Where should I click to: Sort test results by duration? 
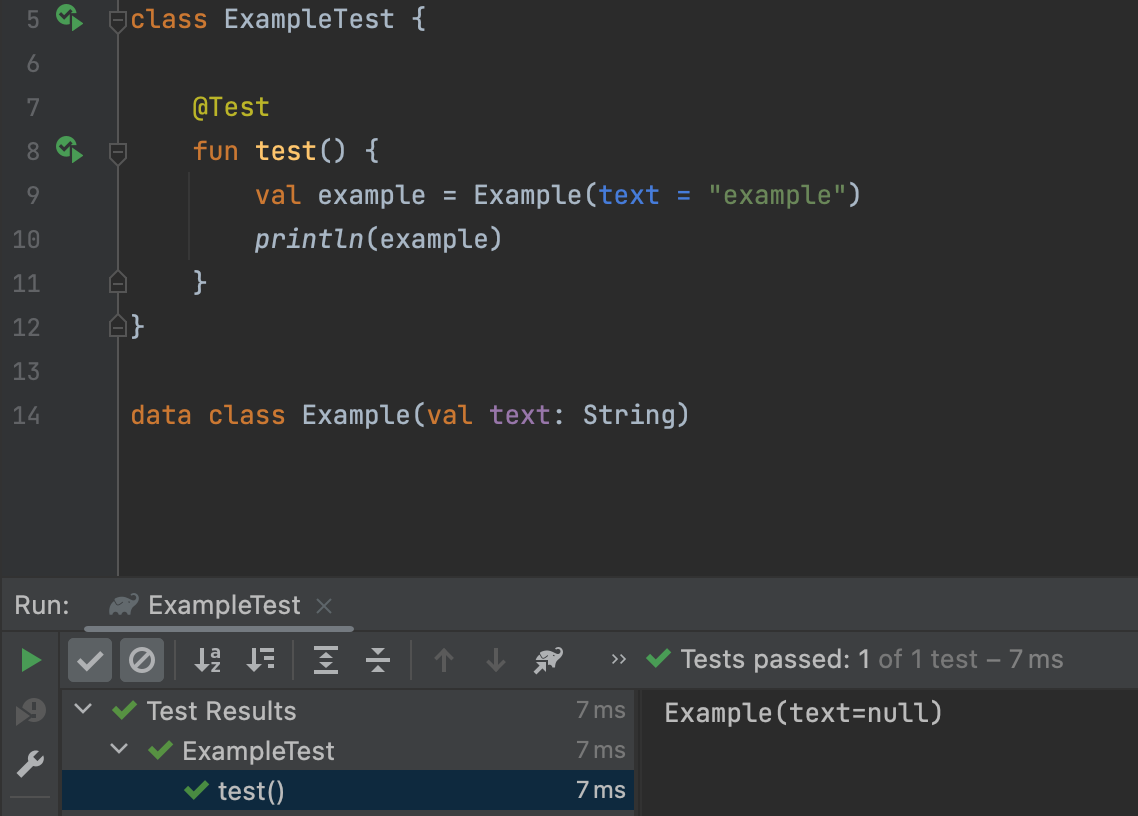(x=261, y=660)
